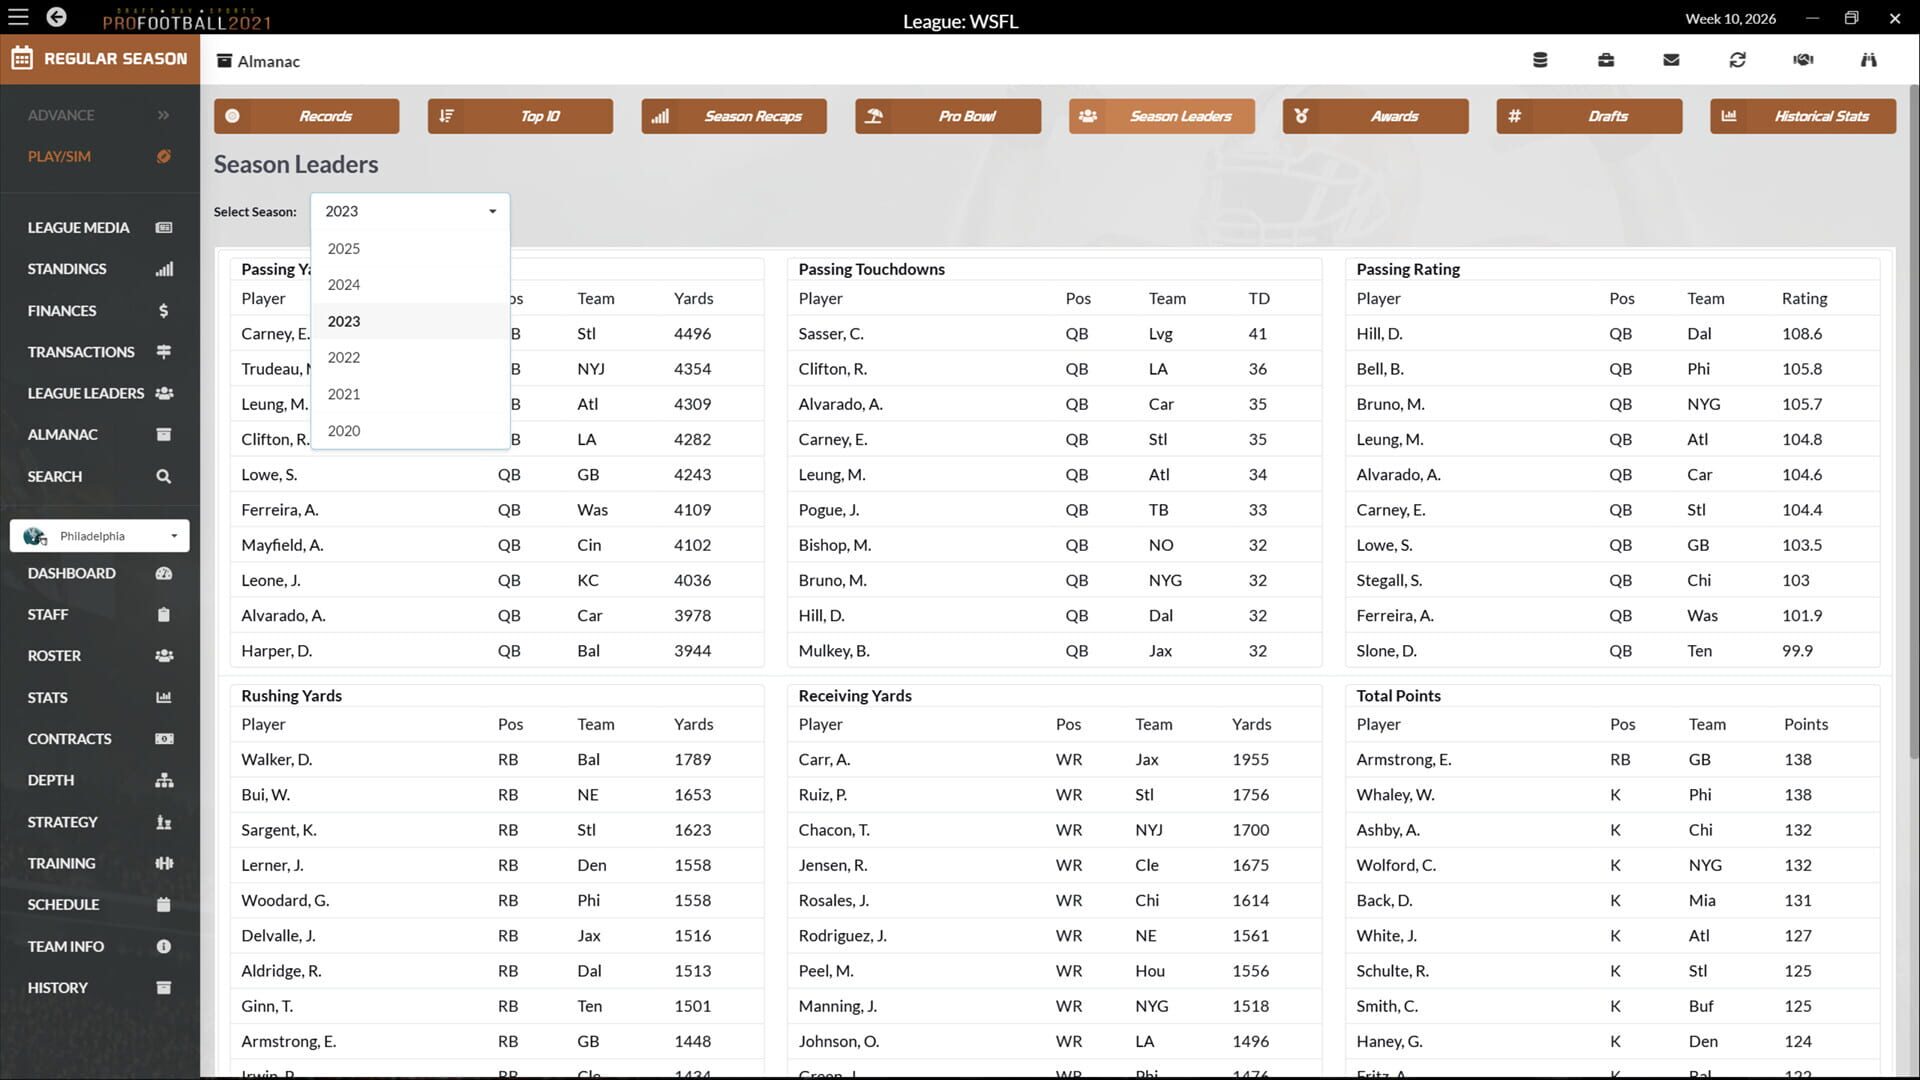Click the History archive icon
This screenshot has height=1080, width=1920.
pyautogui.click(x=164, y=988)
